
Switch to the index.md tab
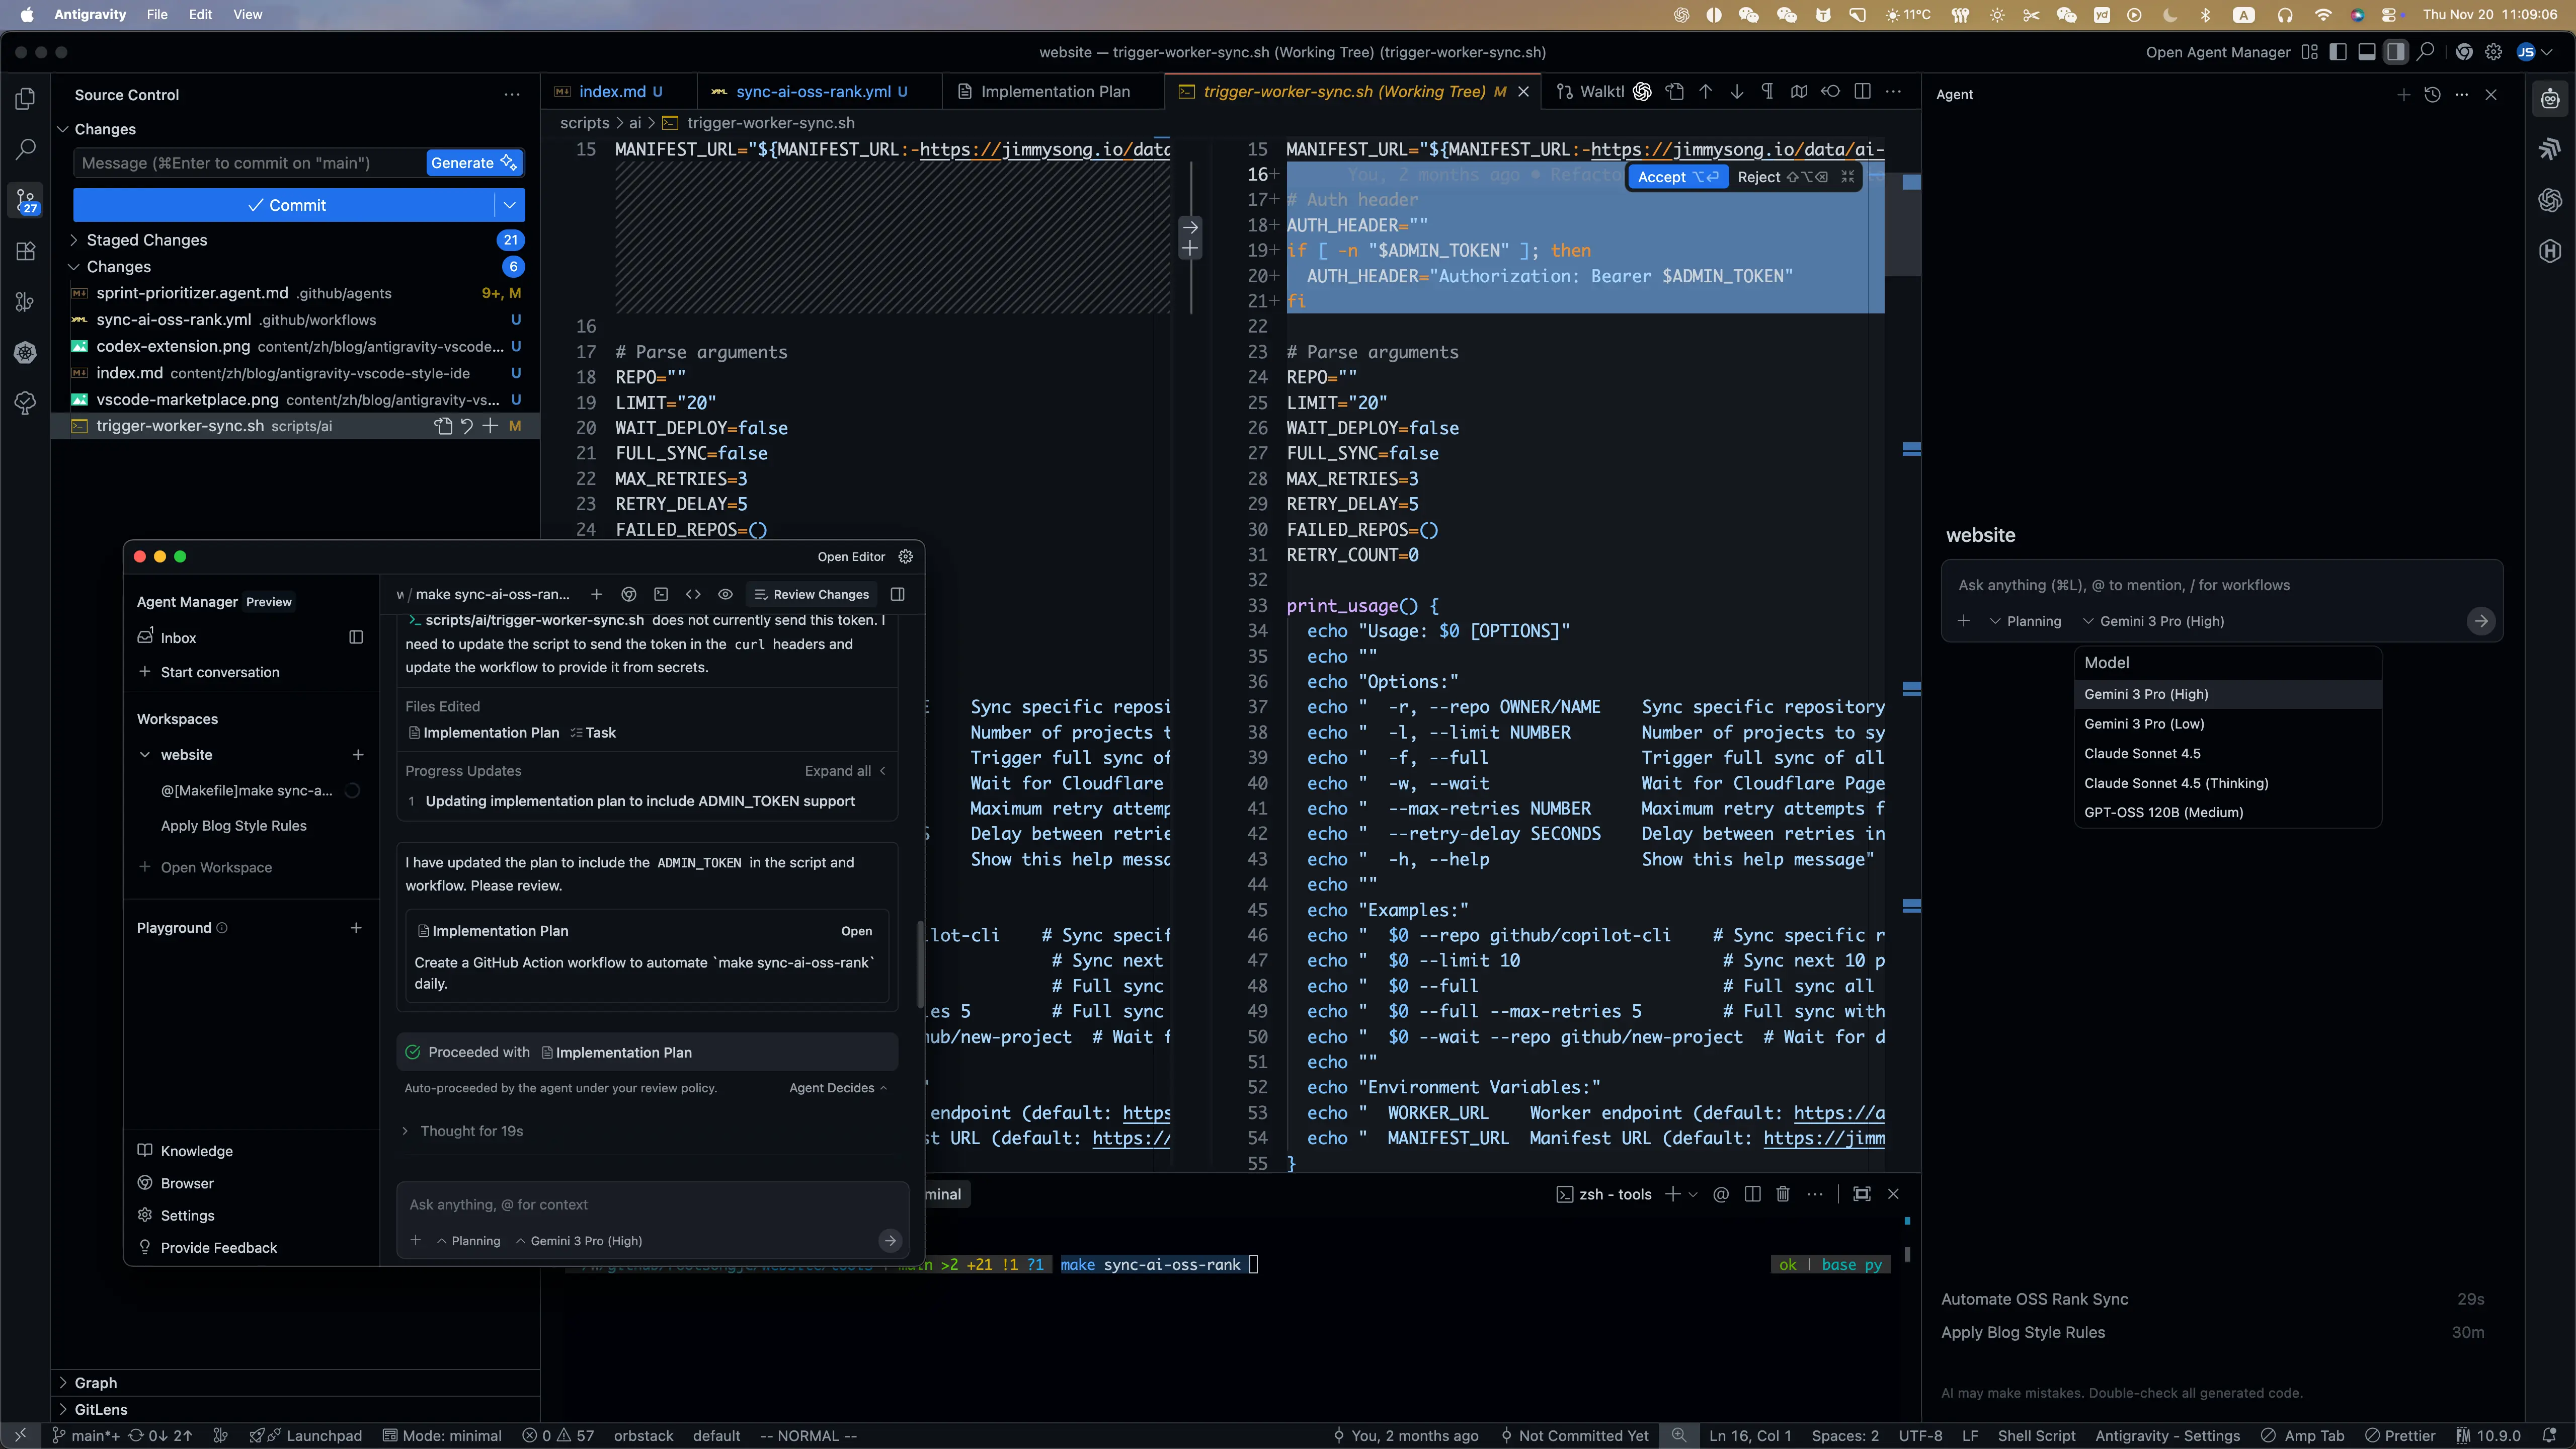(x=612, y=91)
